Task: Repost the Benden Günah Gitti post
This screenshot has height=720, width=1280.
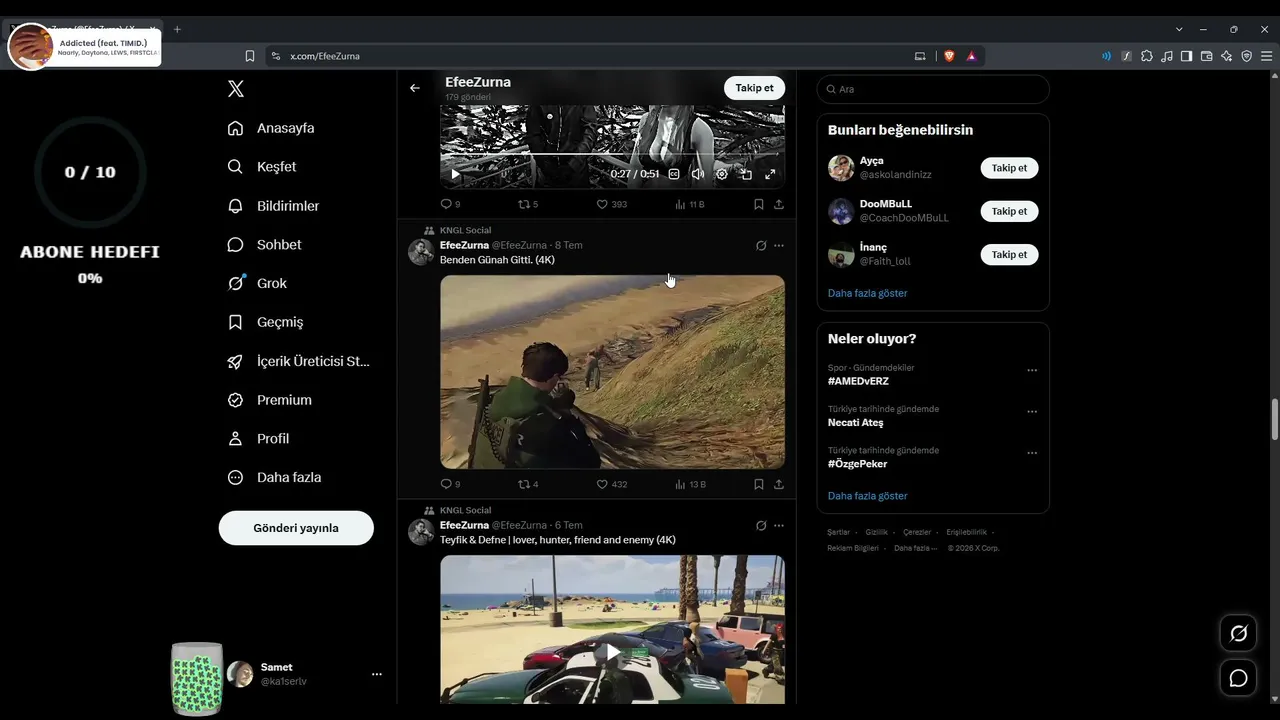Action: tap(527, 484)
